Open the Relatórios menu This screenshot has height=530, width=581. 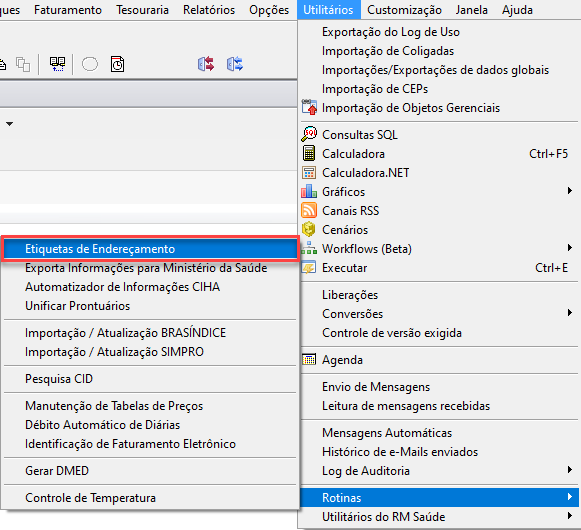pyautogui.click(x=209, y=10)
